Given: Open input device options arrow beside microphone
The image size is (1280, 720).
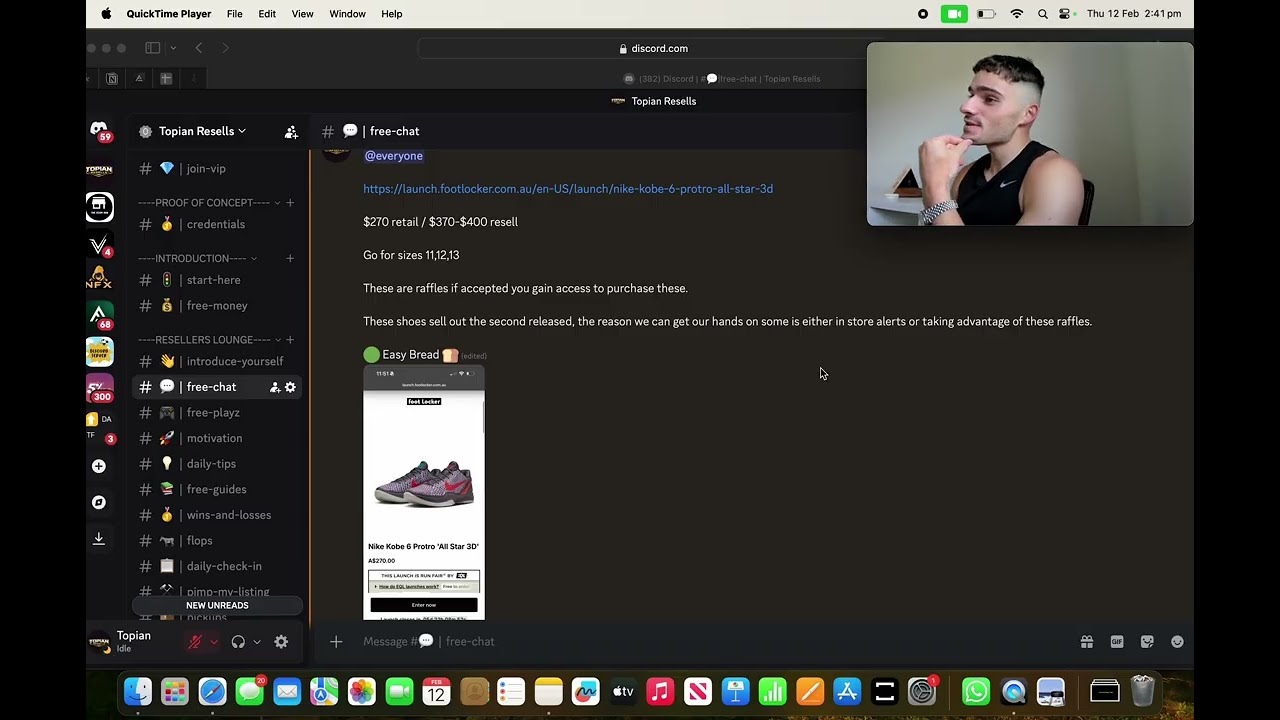Looking at the screenshot, I should coord(213,642).
